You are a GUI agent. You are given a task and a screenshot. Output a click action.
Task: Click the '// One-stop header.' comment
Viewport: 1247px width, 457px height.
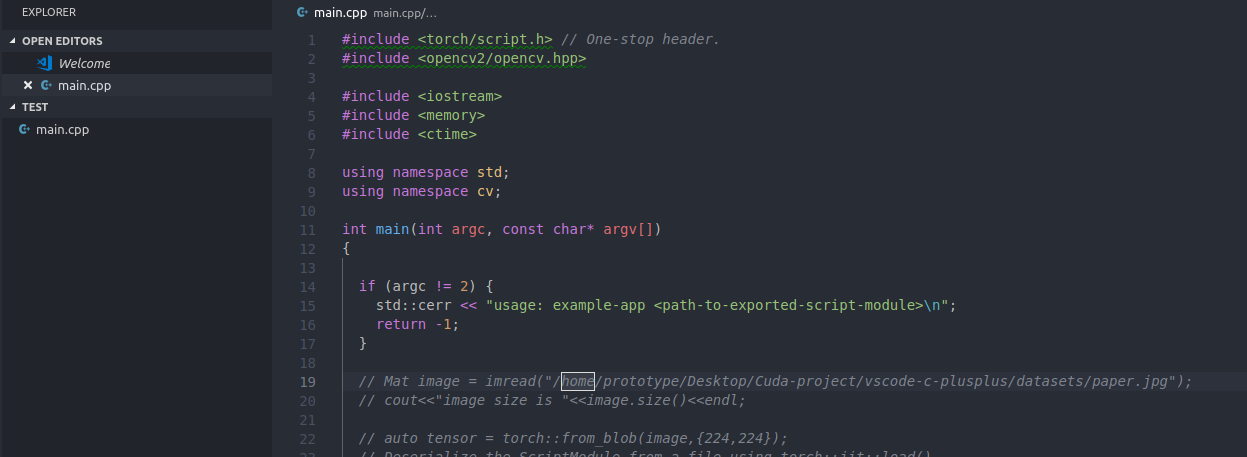click(641, 39)
